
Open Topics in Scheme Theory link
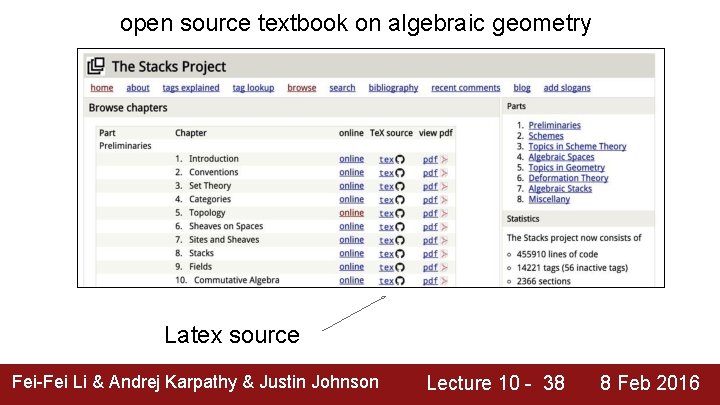[577, 146]
